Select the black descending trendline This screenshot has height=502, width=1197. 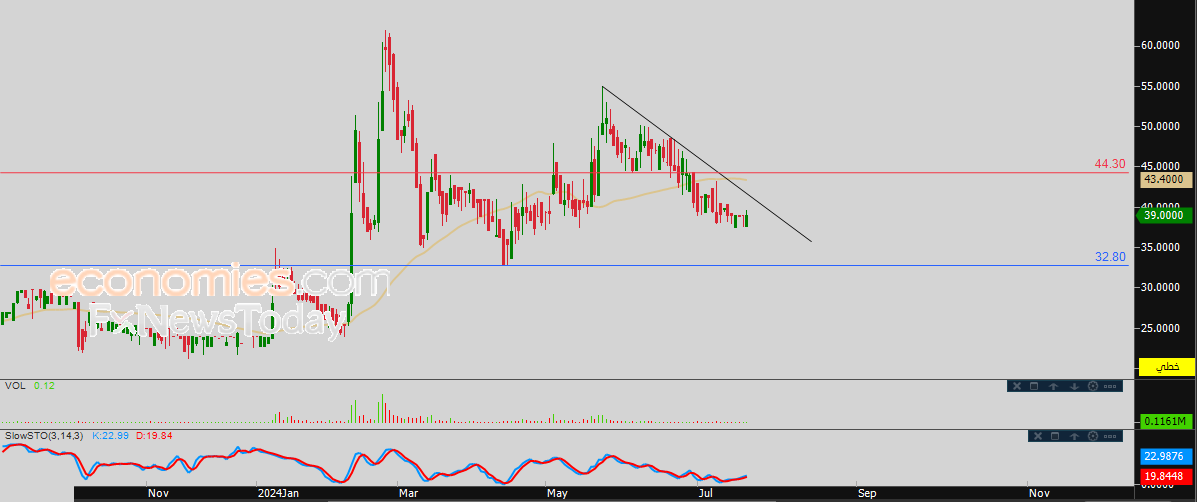point(706,164)
